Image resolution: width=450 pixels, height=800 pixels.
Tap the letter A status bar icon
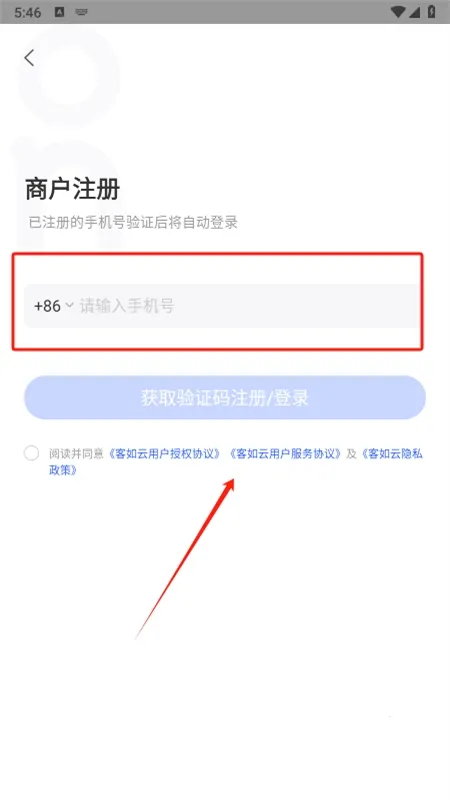[x=60, y=12]
